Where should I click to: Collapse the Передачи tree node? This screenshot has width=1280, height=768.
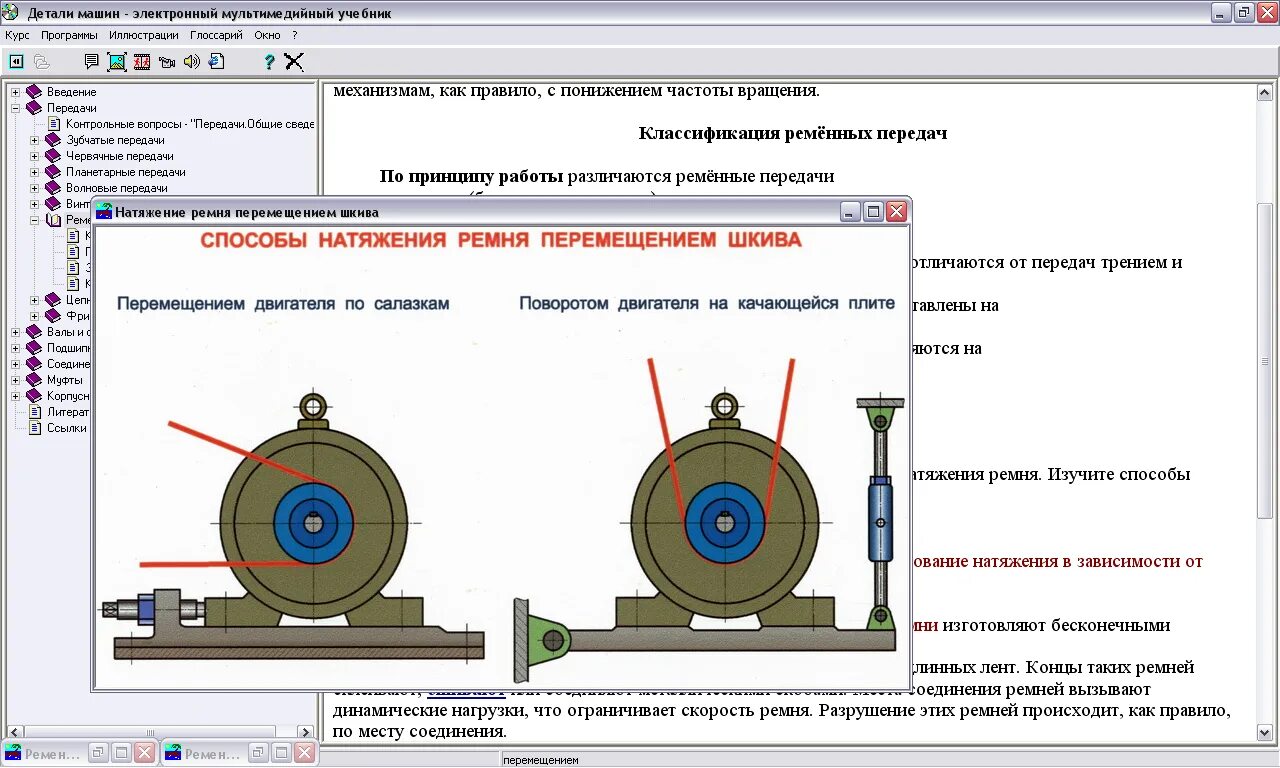[x=15, y=108]
